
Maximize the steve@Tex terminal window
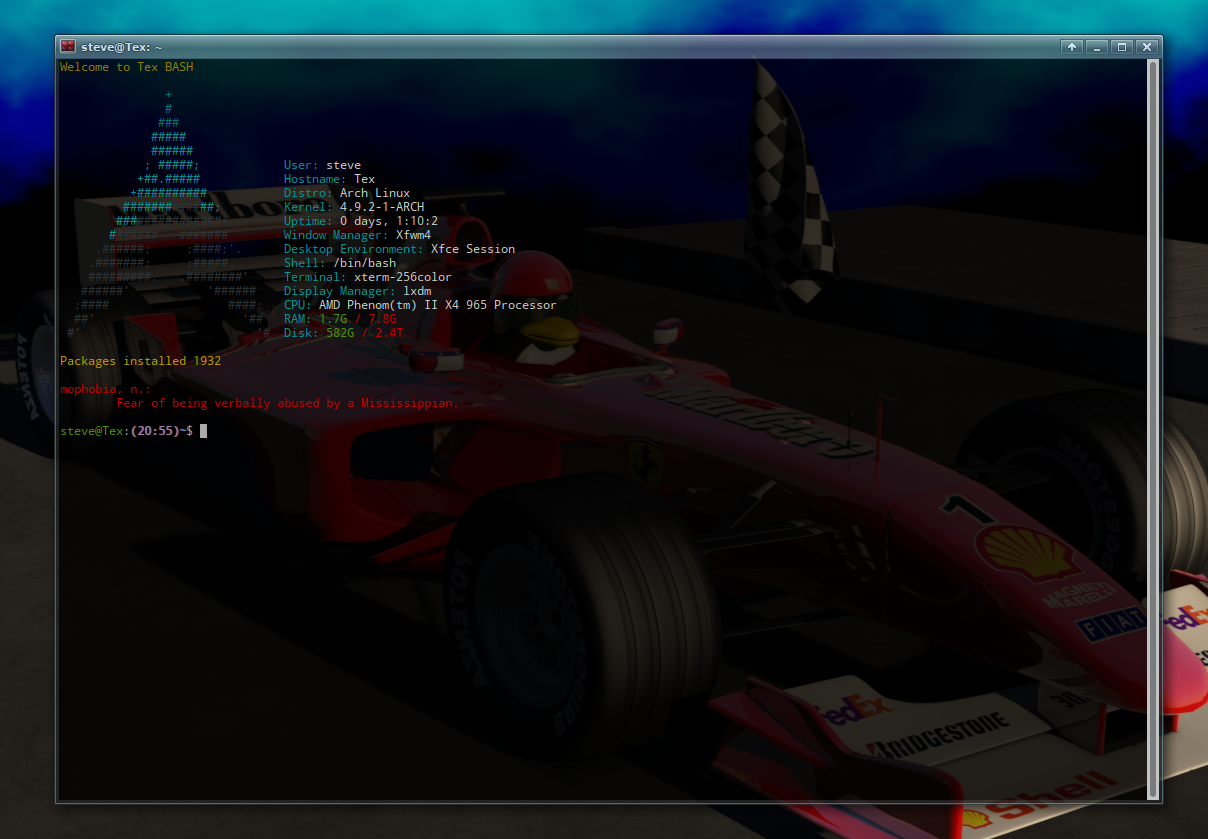[x=1122, y=47]
